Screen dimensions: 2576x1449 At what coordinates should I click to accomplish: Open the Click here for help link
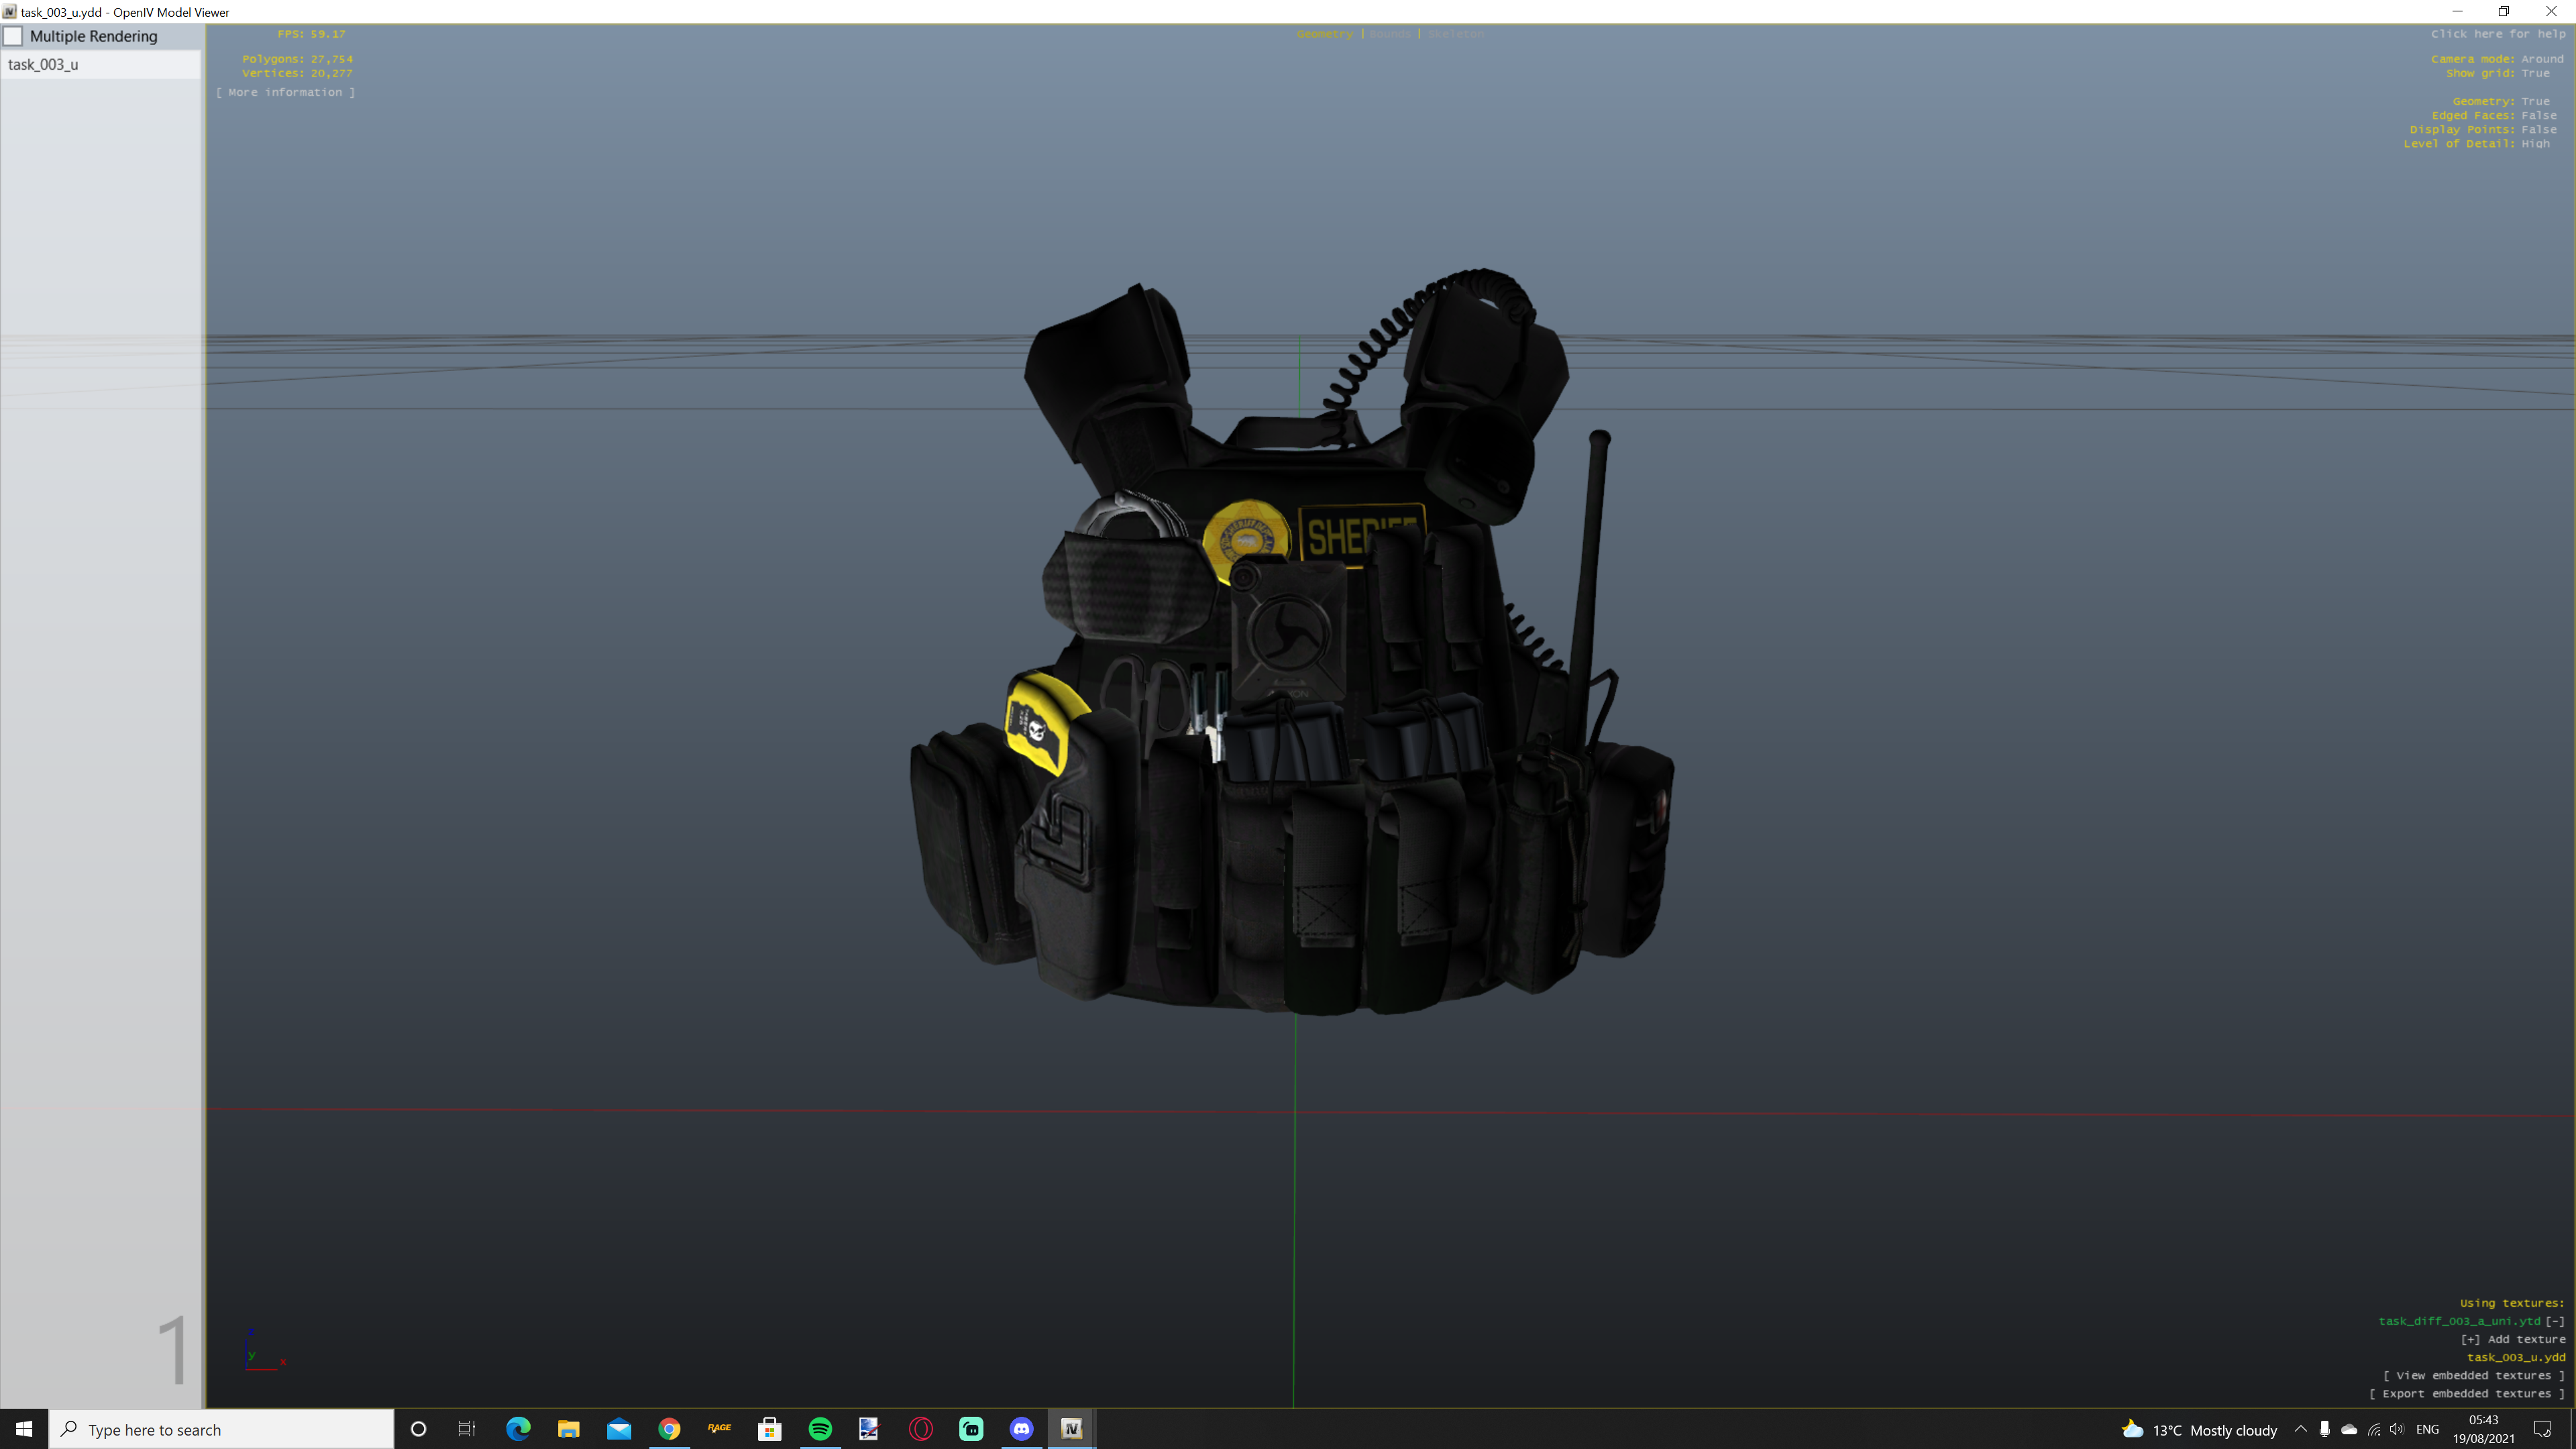tap(2497, 34)
